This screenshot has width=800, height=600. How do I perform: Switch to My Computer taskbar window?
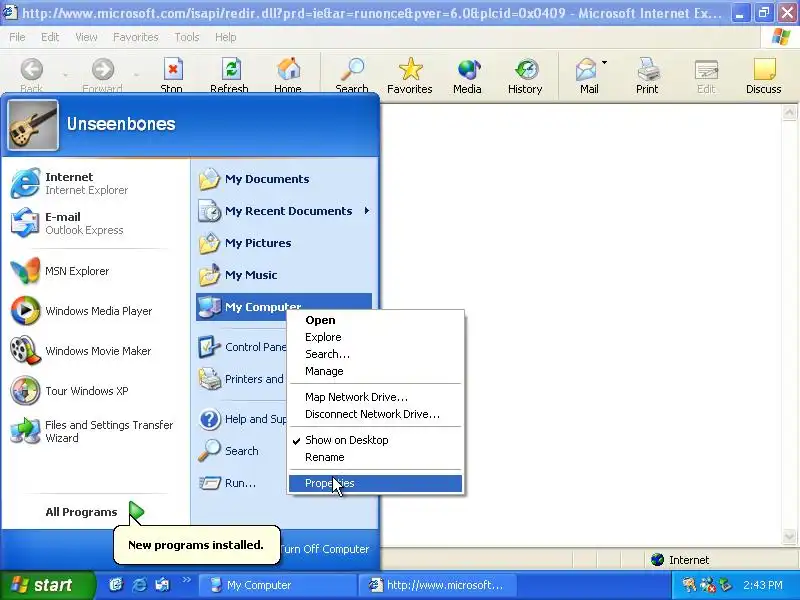click(x=276, y=585)
